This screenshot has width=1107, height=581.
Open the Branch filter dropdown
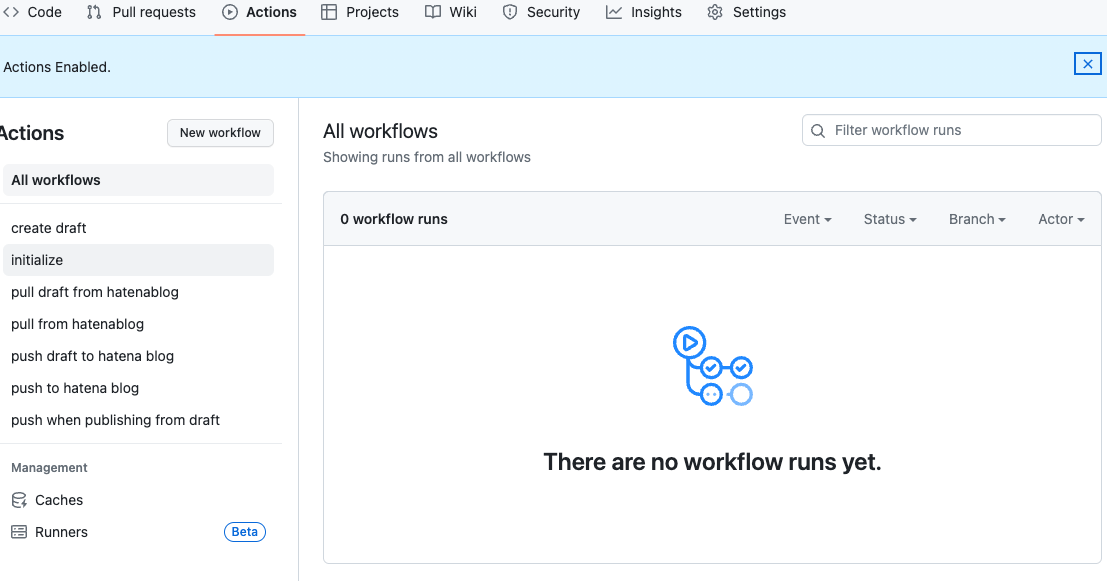(977, 219)
